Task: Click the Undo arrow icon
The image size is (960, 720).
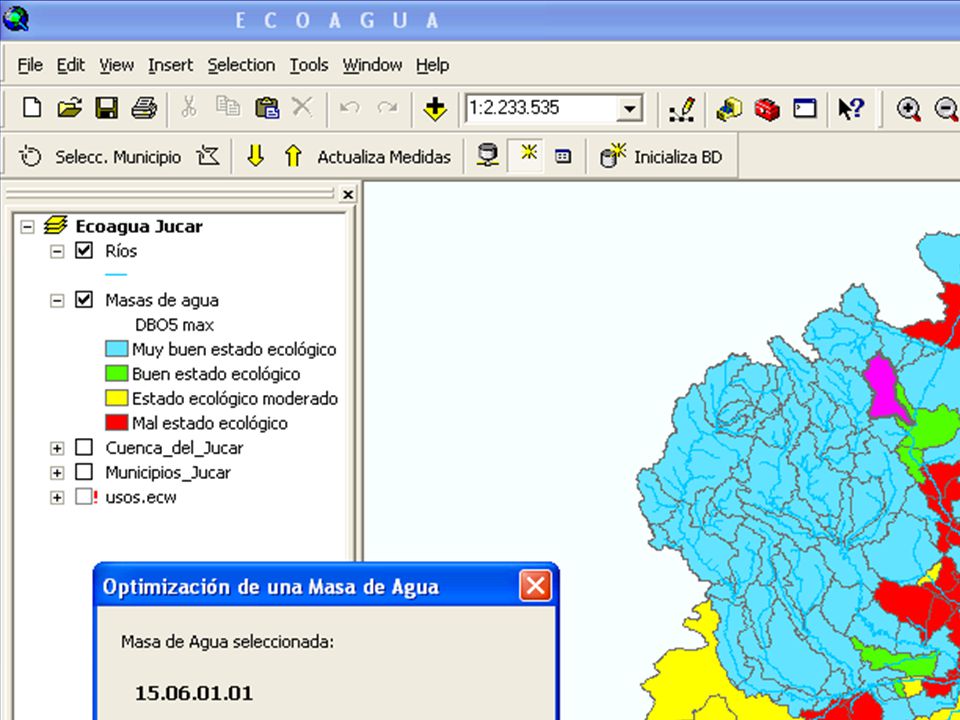Action: (349, 108)
